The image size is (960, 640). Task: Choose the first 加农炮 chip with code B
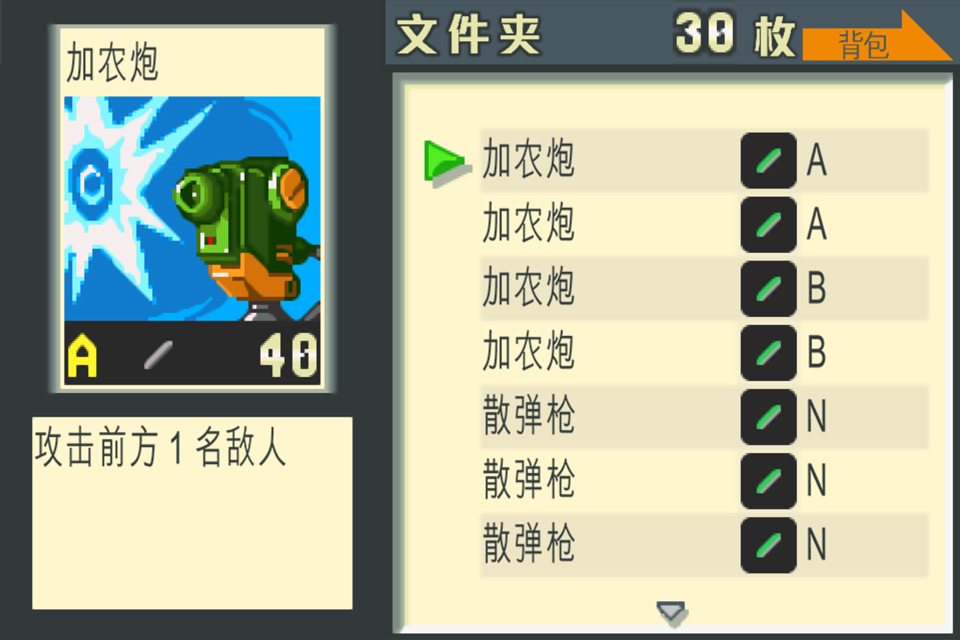click(x=704, y=288)
